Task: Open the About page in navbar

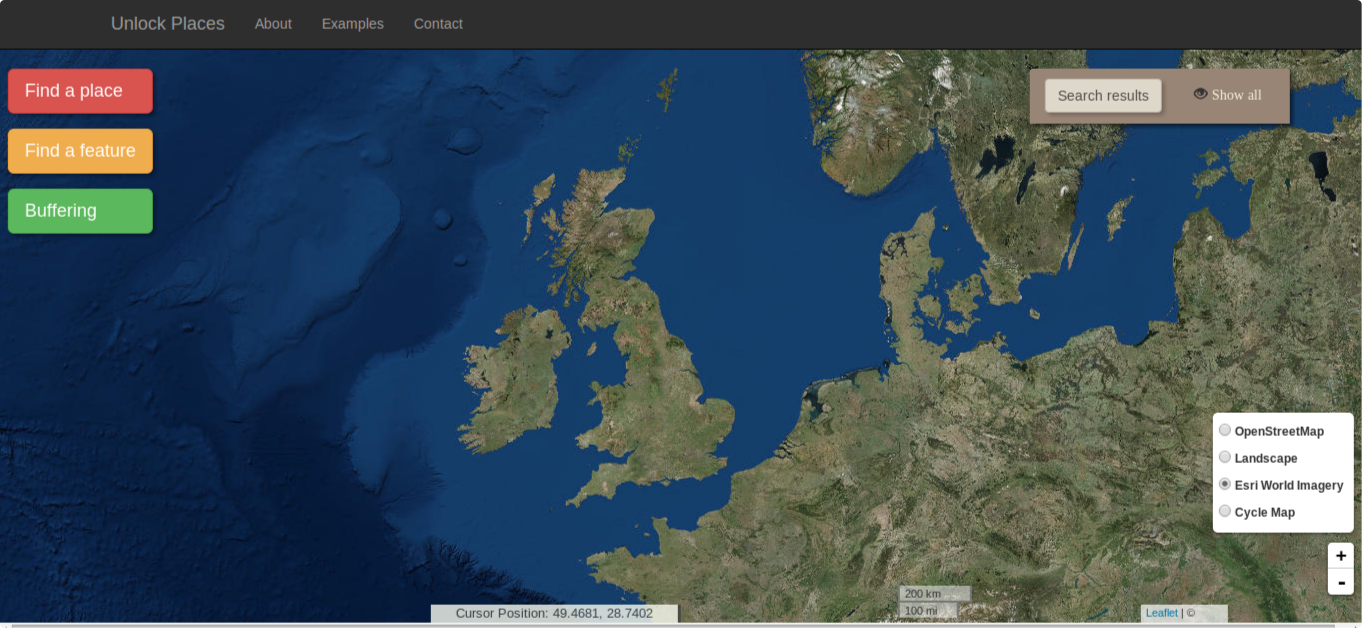Action: click(x=273, y=24)
